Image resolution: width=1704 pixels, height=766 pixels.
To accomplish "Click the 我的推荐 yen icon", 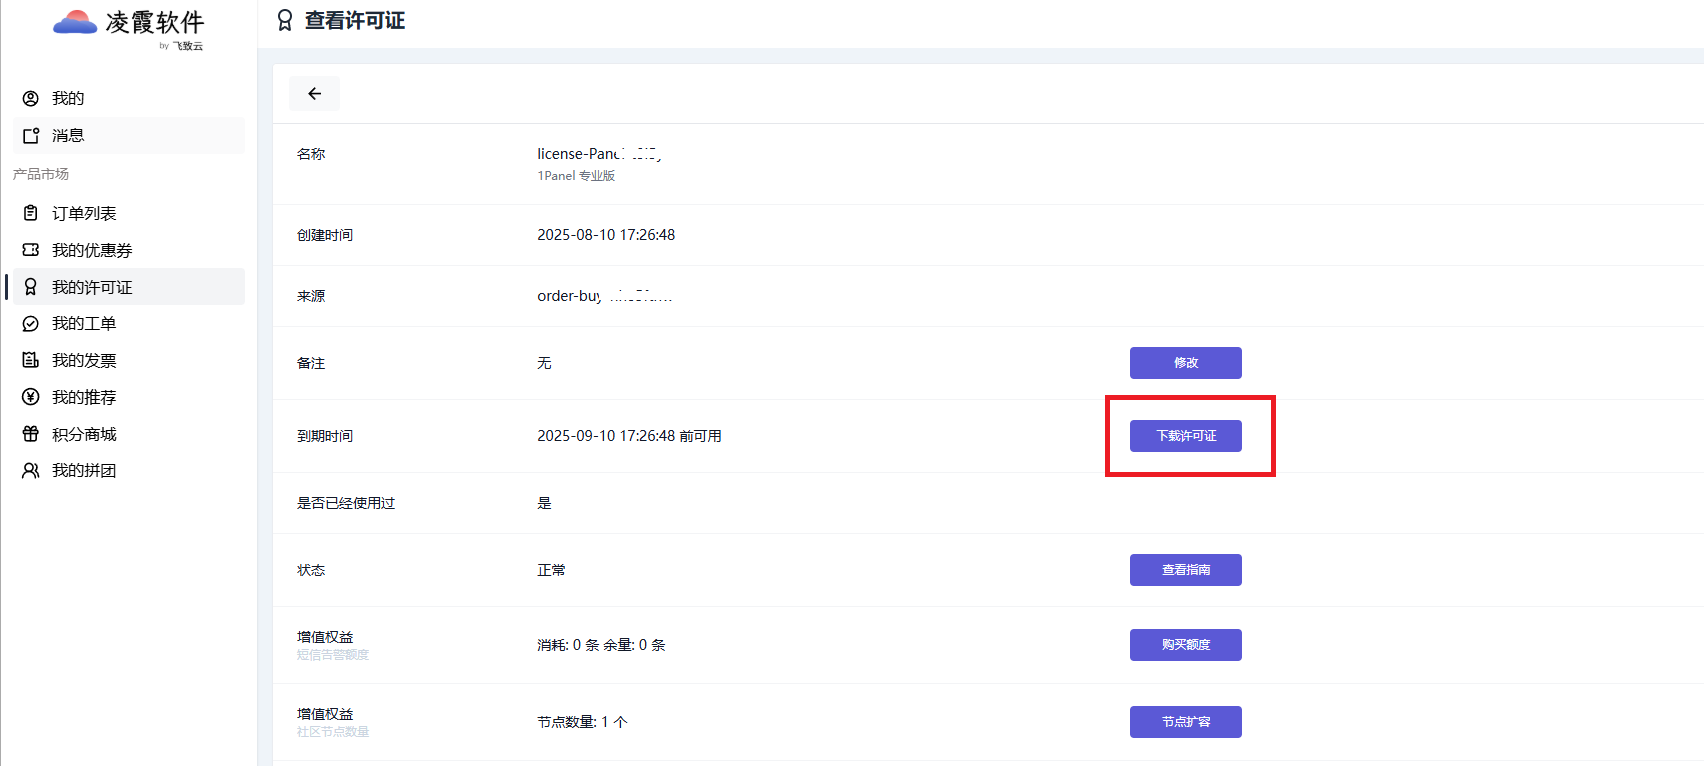I will click(31, 397).
